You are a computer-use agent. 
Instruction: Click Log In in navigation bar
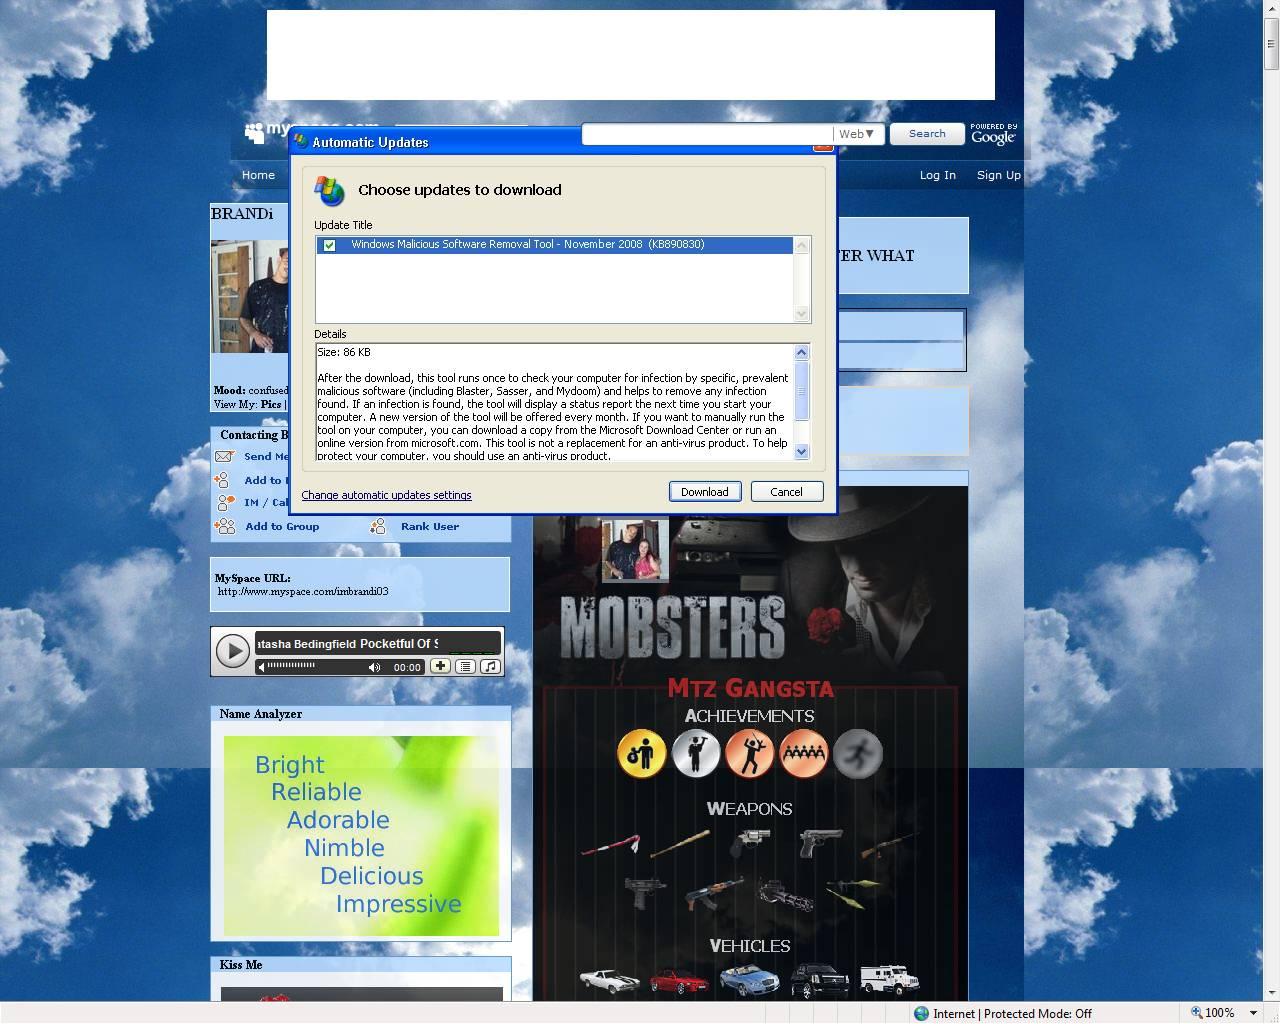(937, 175)
